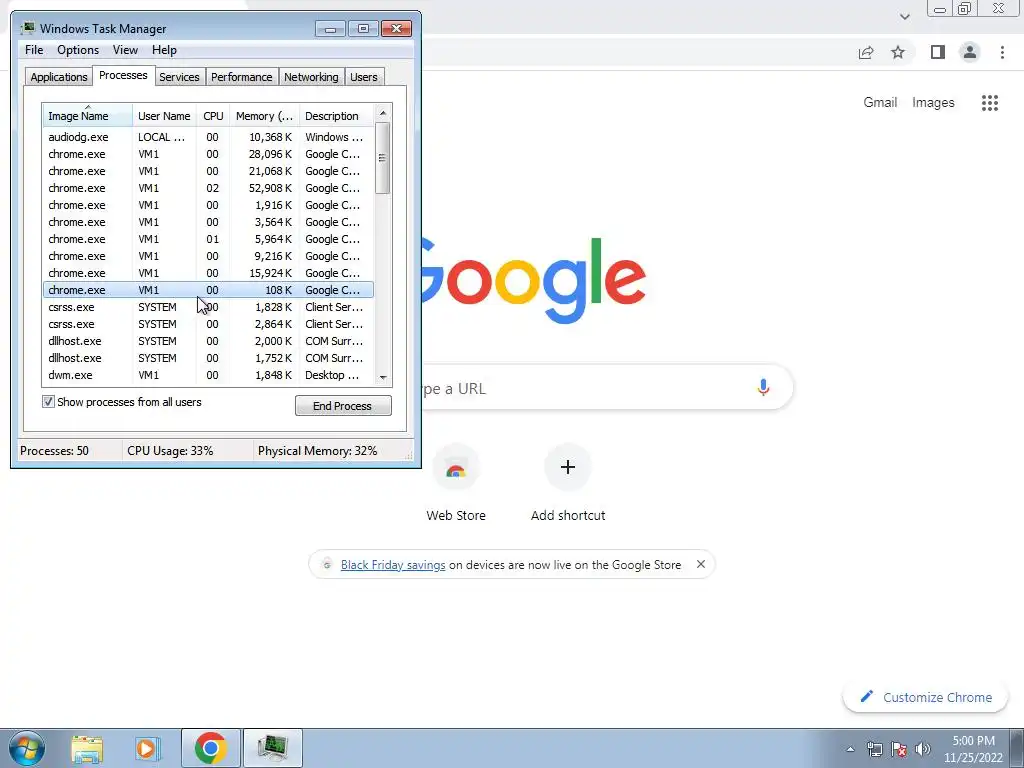This screenshot has width=1024, height=768.
Task: Click process list scroll up arrow
Action: pos(383,112)
